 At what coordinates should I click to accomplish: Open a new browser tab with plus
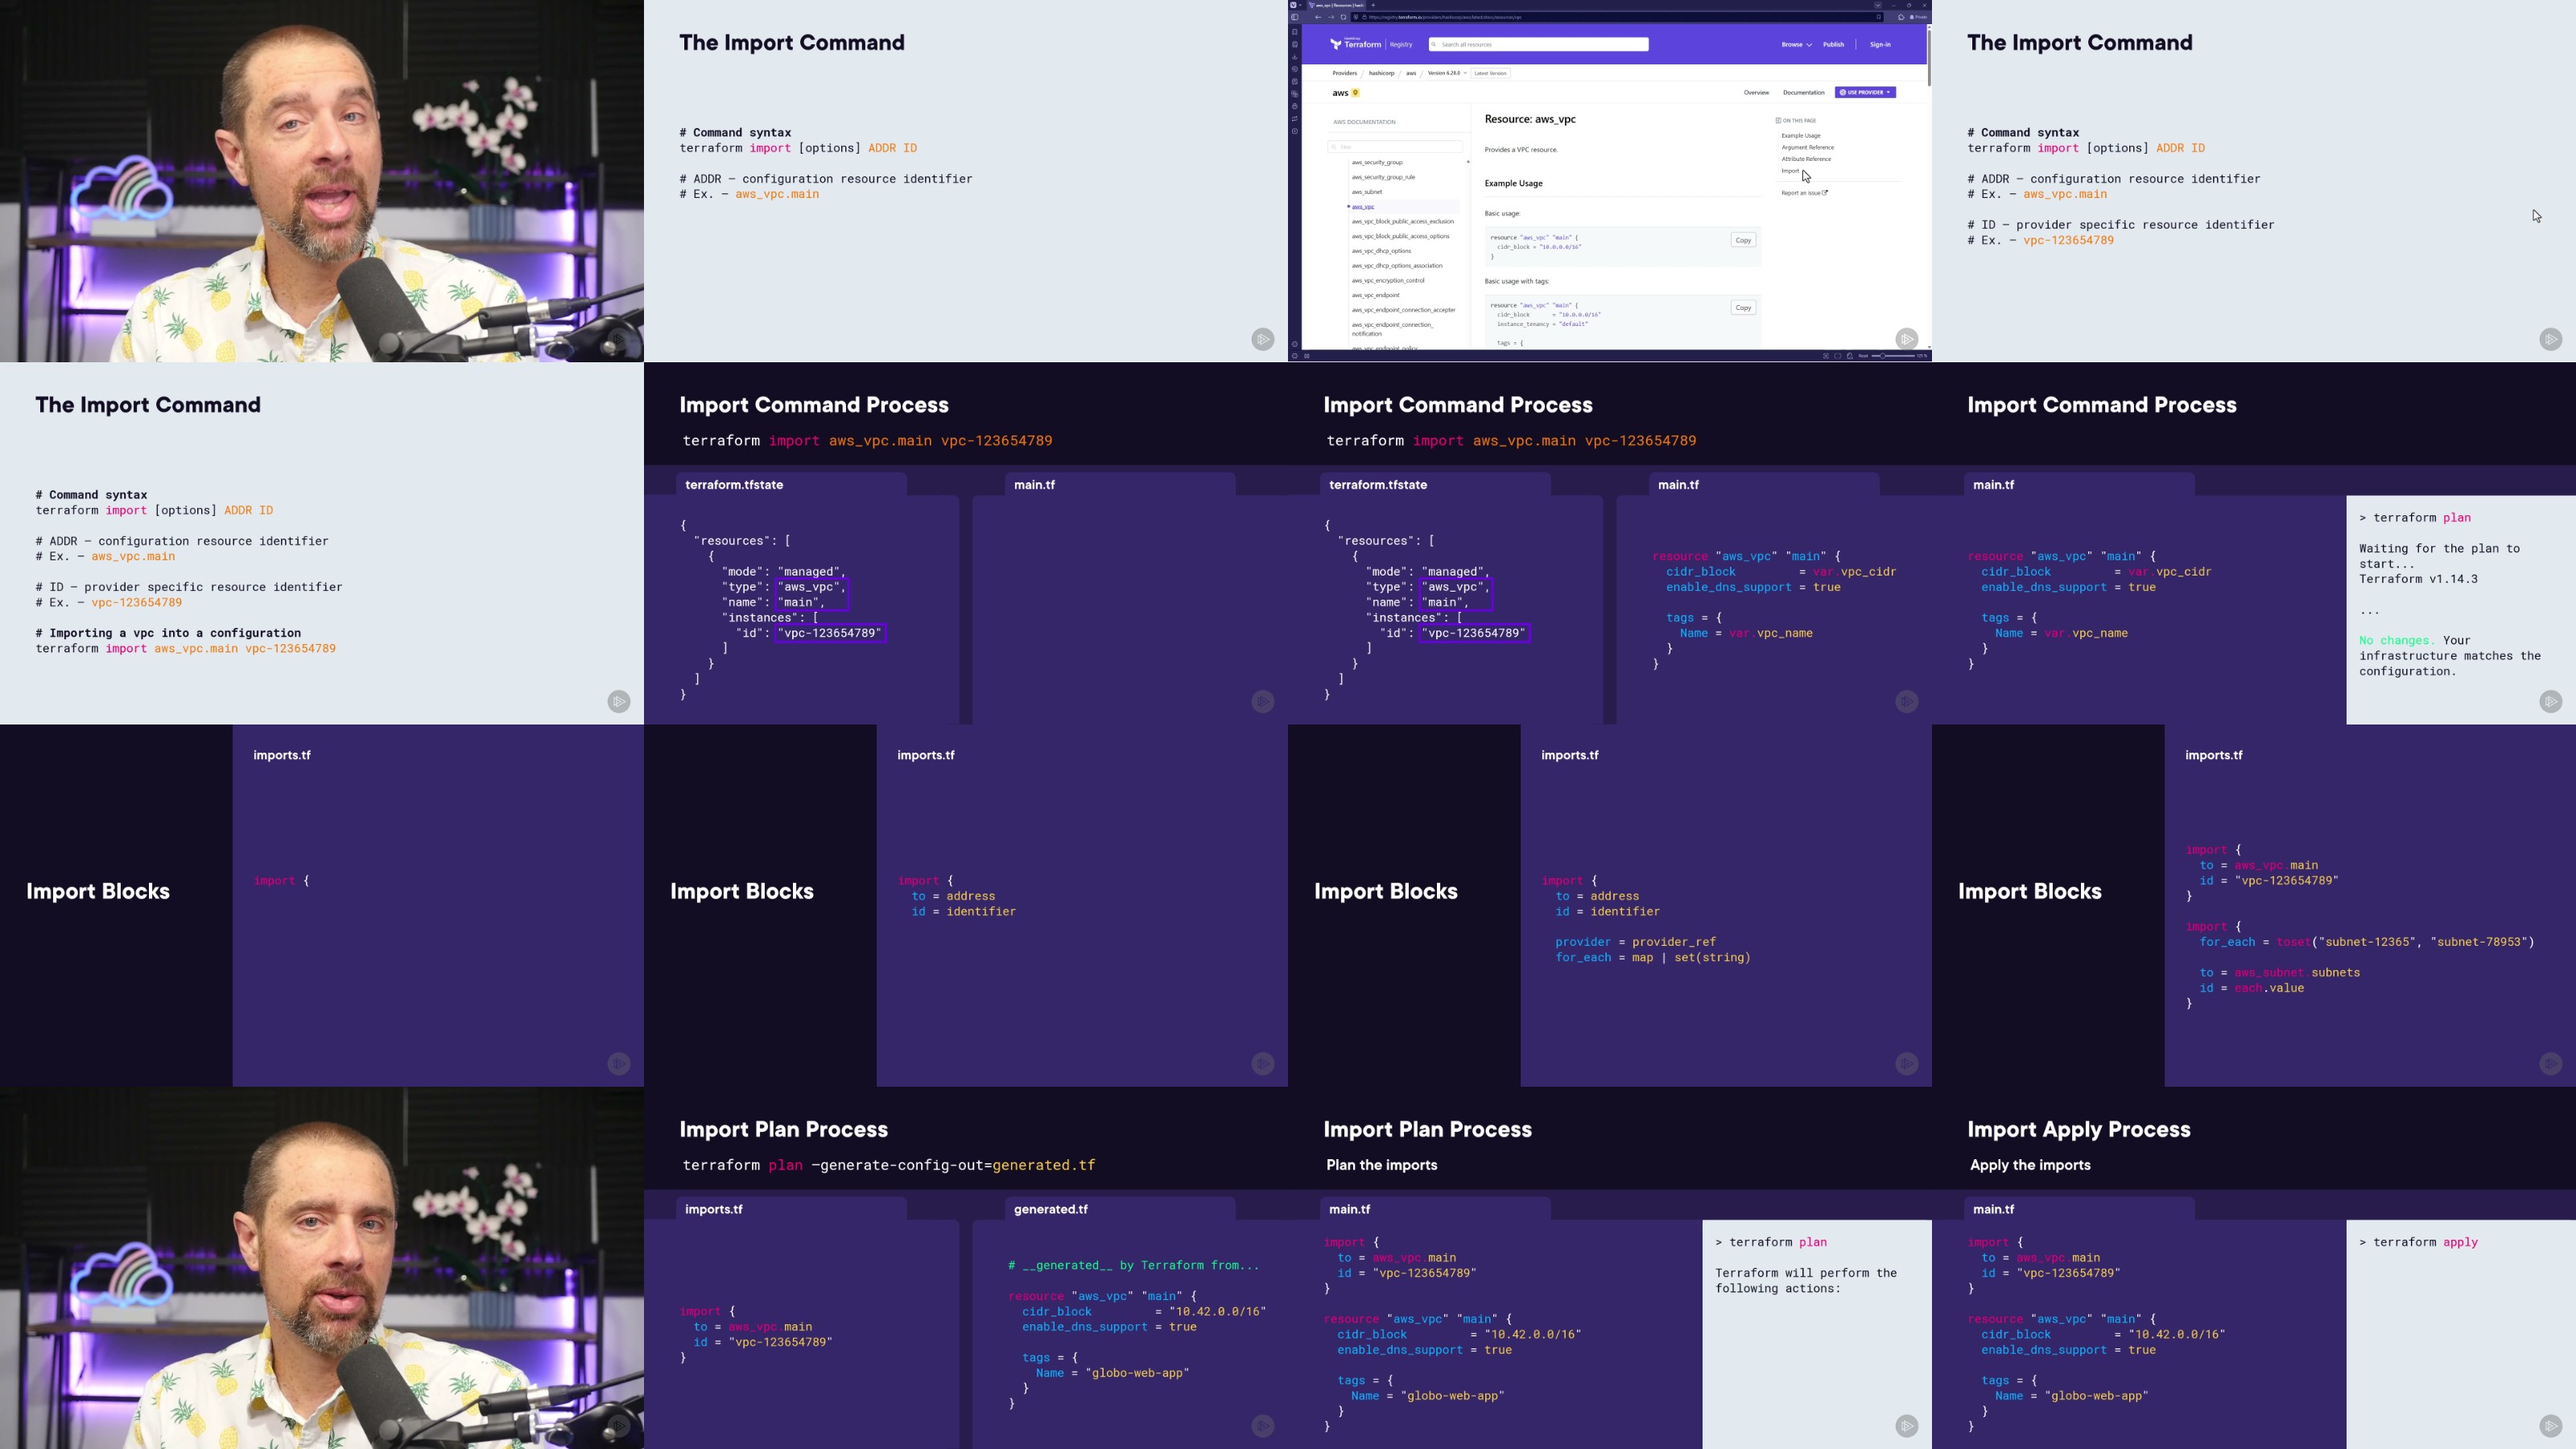pyautogui.click(x=1374, y=5)
